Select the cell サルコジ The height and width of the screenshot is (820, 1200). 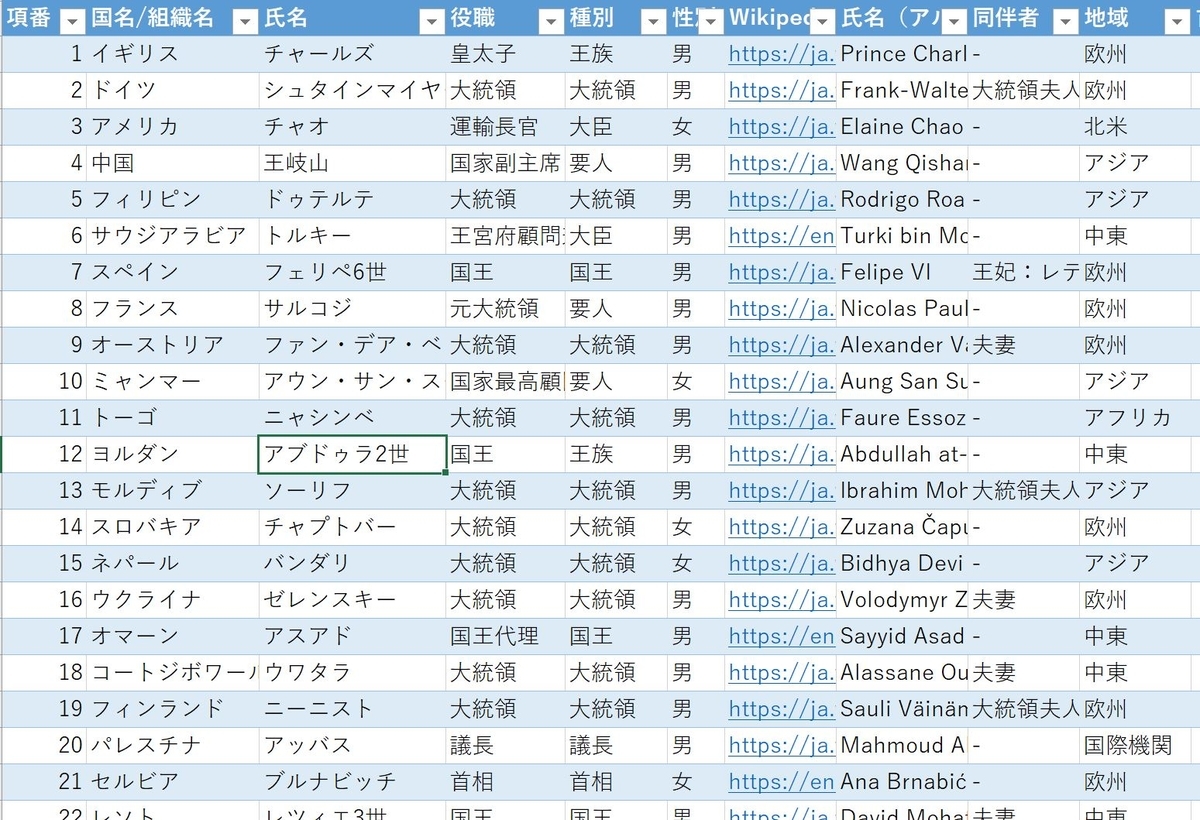click(353, 309)
